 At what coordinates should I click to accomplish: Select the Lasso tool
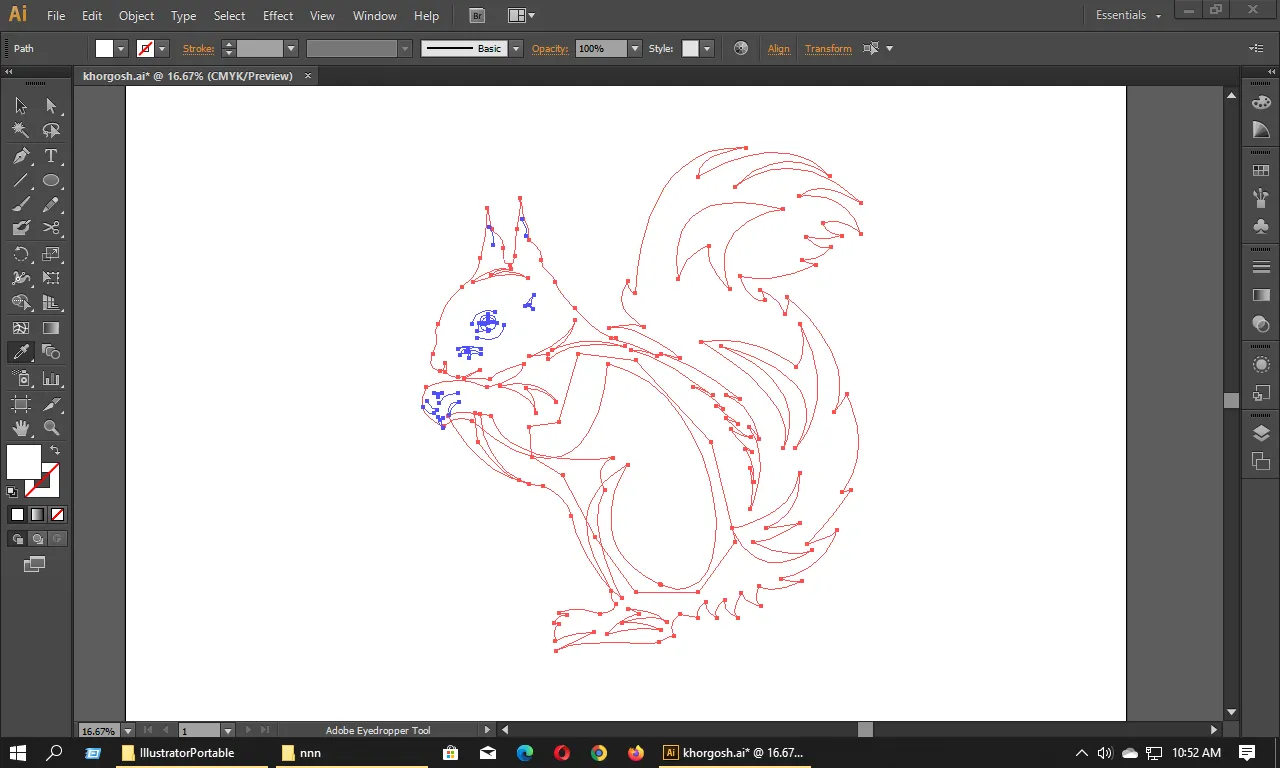click(x=51, y=130)
